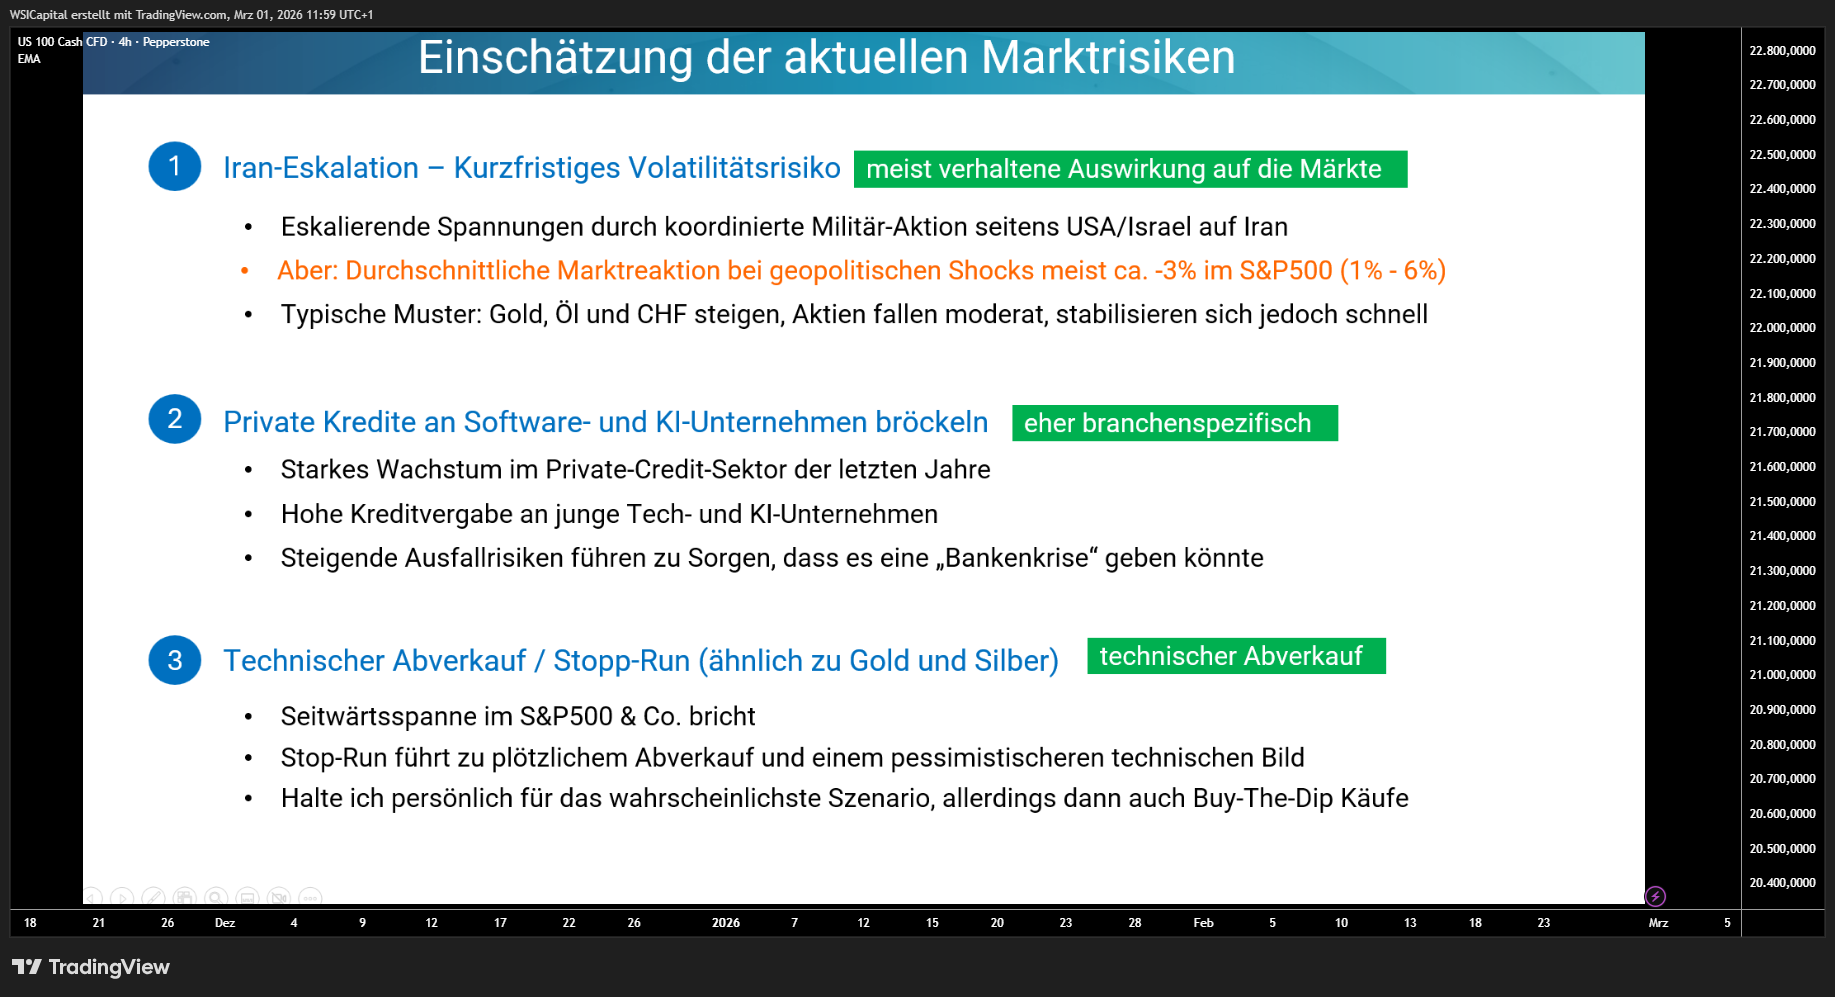Click the blue circle numbered 2
This screenshot has width=1835, height=997.
(175, 419)
